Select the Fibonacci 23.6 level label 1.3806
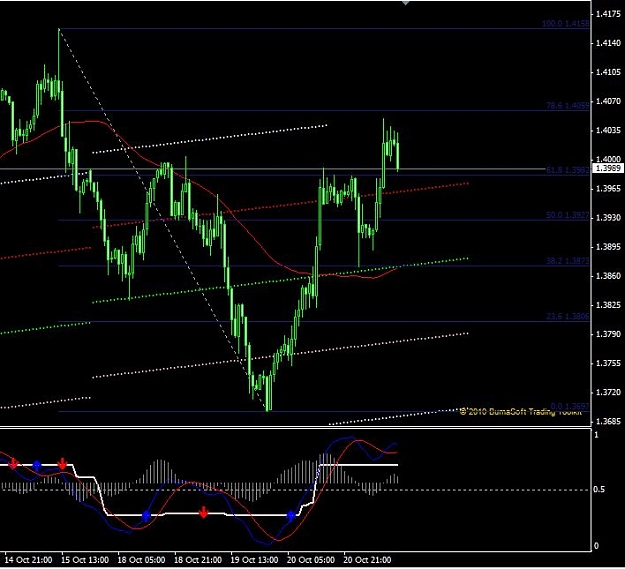Viewport: 625px width, 569px height. tap(567, 317)
